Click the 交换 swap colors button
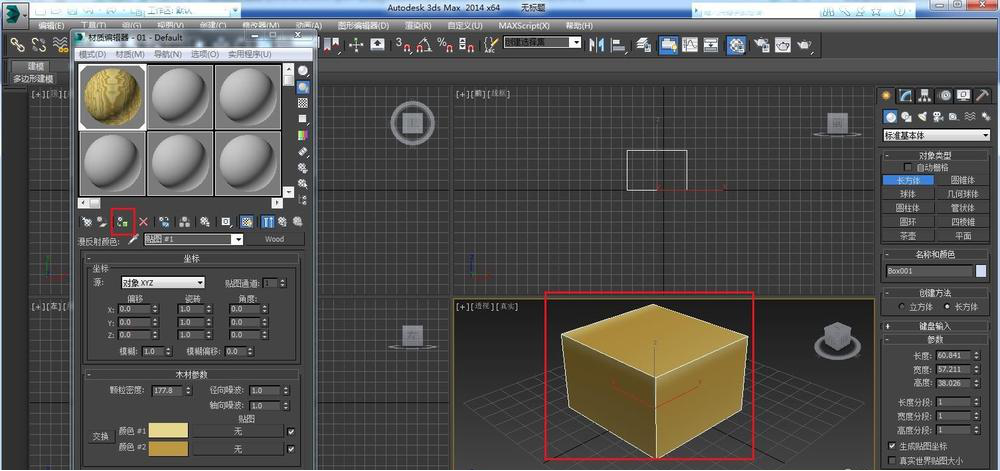 (x=101, y=436)
